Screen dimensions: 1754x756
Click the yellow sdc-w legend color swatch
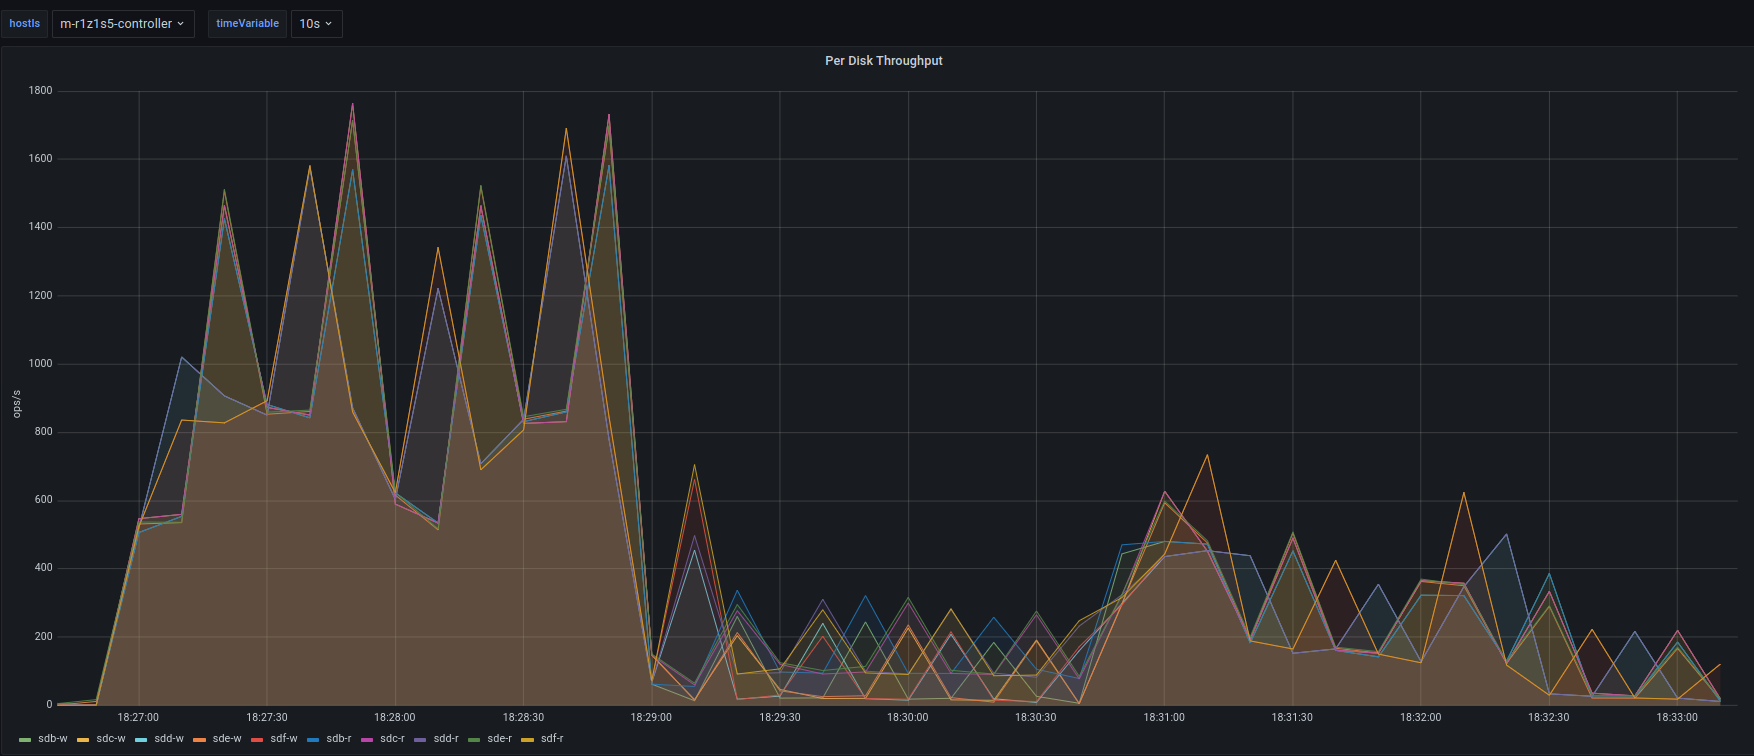tap(83, 739)
